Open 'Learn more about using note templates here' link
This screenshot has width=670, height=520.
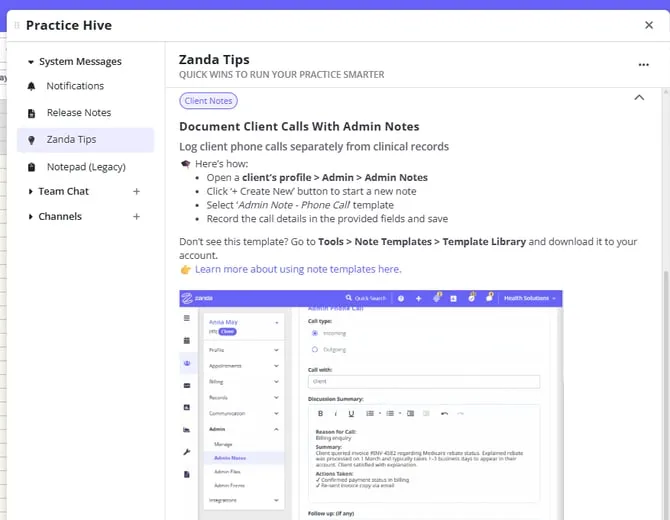[x=298, y=269]
